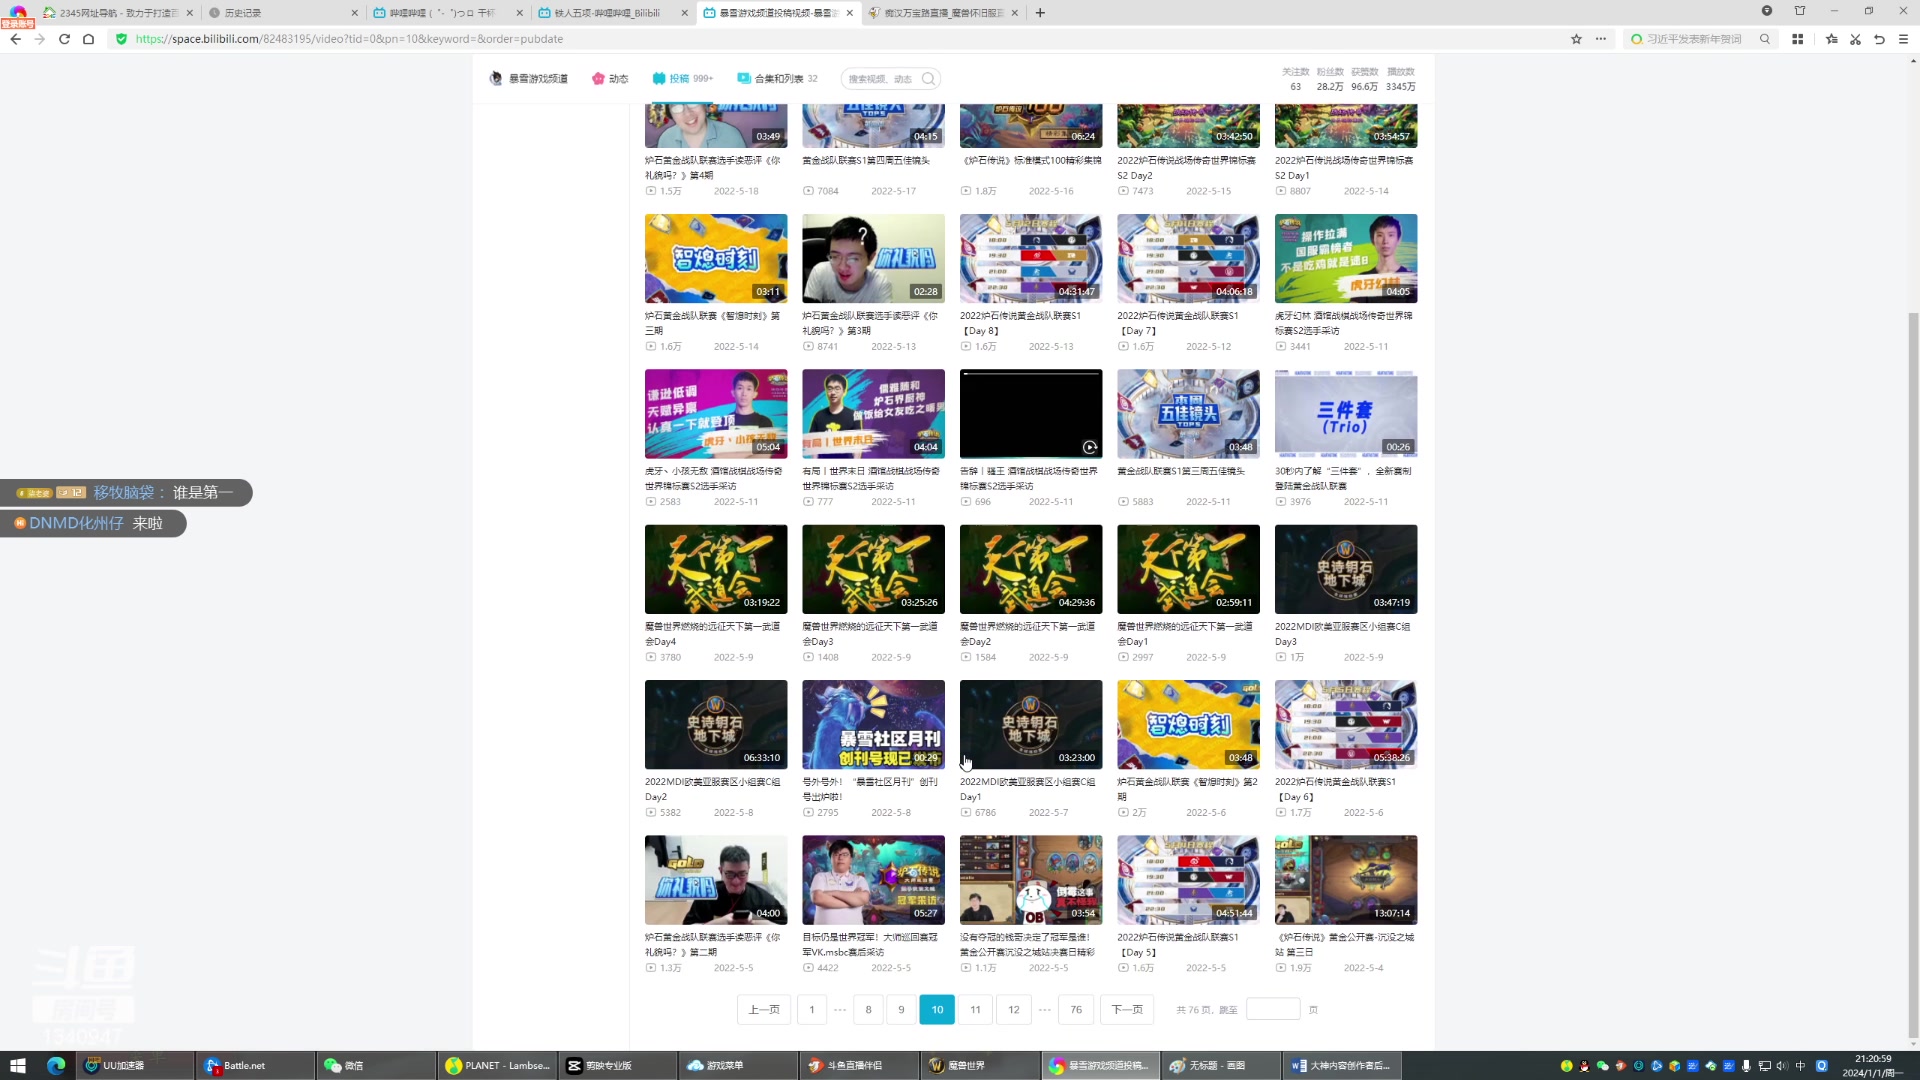
Task: Open the 13:07:14 黄金公开赛 thumbnail
Action: pos(1346,880)
